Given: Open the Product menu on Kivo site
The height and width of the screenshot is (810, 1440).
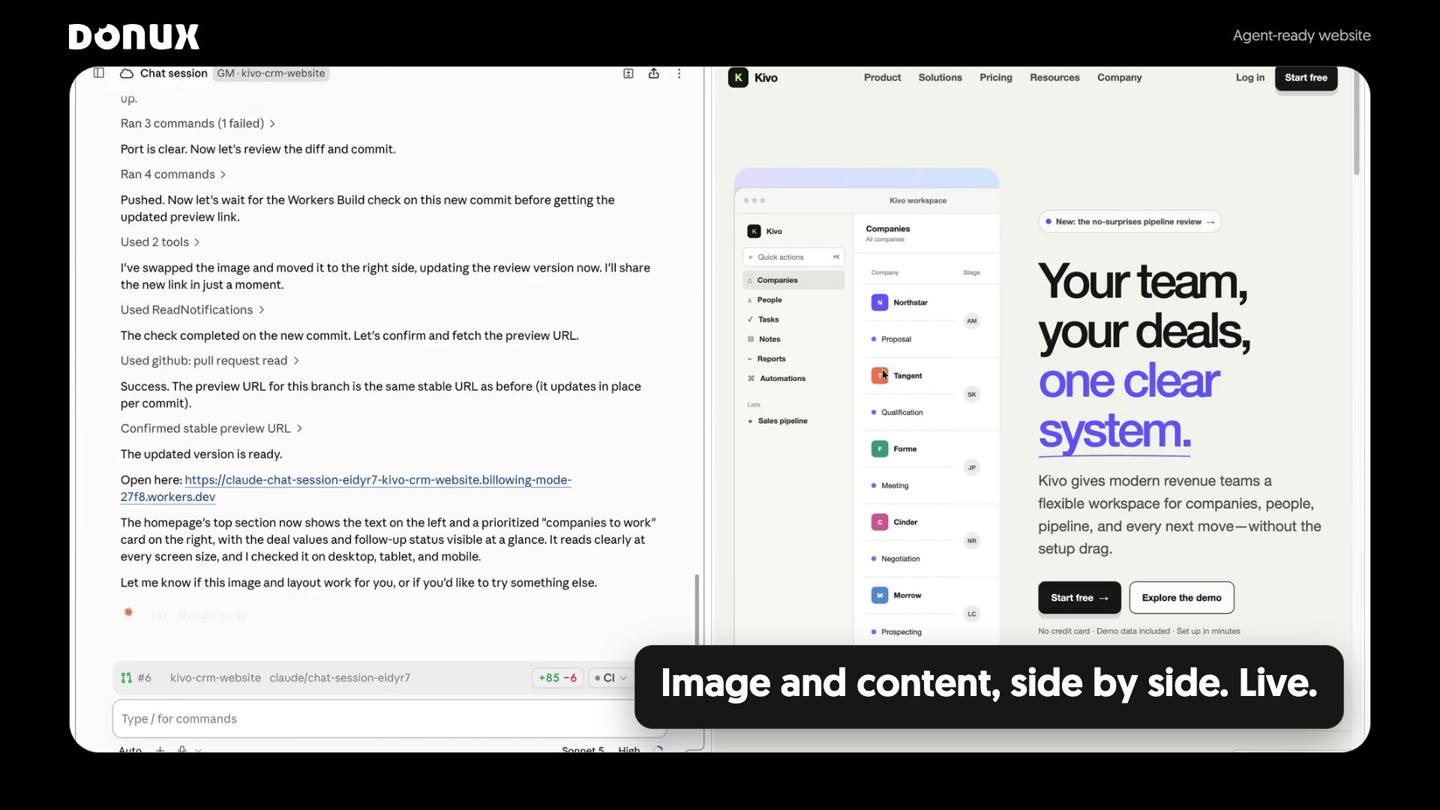Looking at the screenshot, I should tap(882, 78).
